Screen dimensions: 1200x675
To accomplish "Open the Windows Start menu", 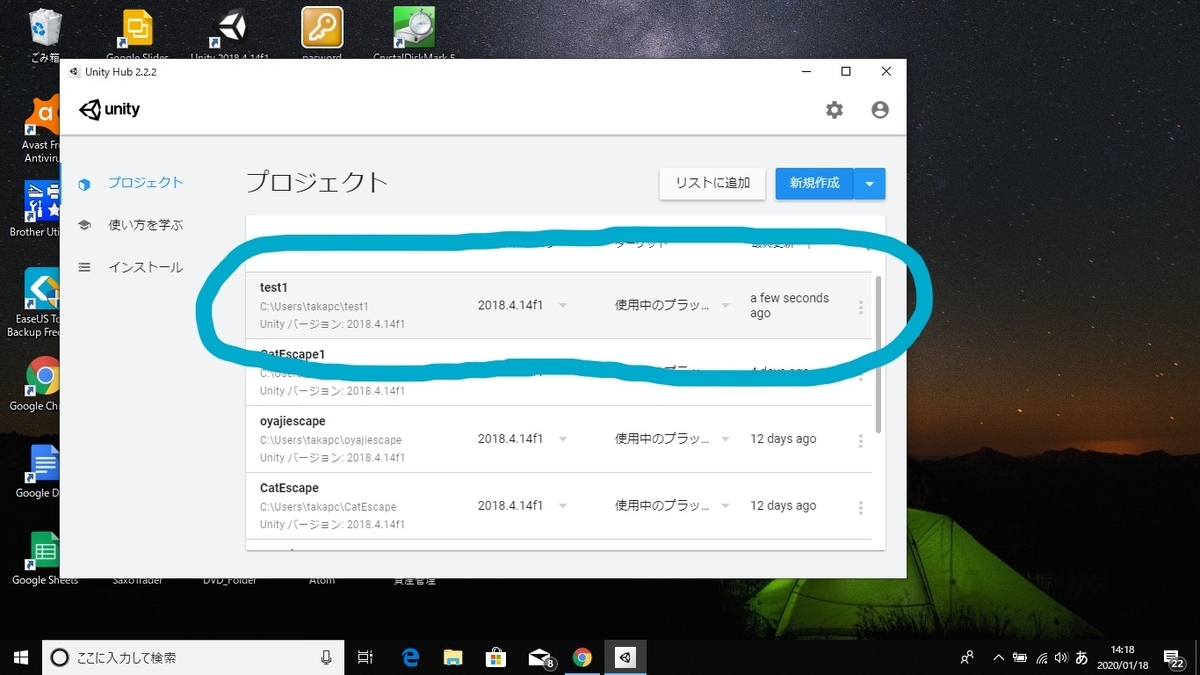I will [x=21, y=657].
